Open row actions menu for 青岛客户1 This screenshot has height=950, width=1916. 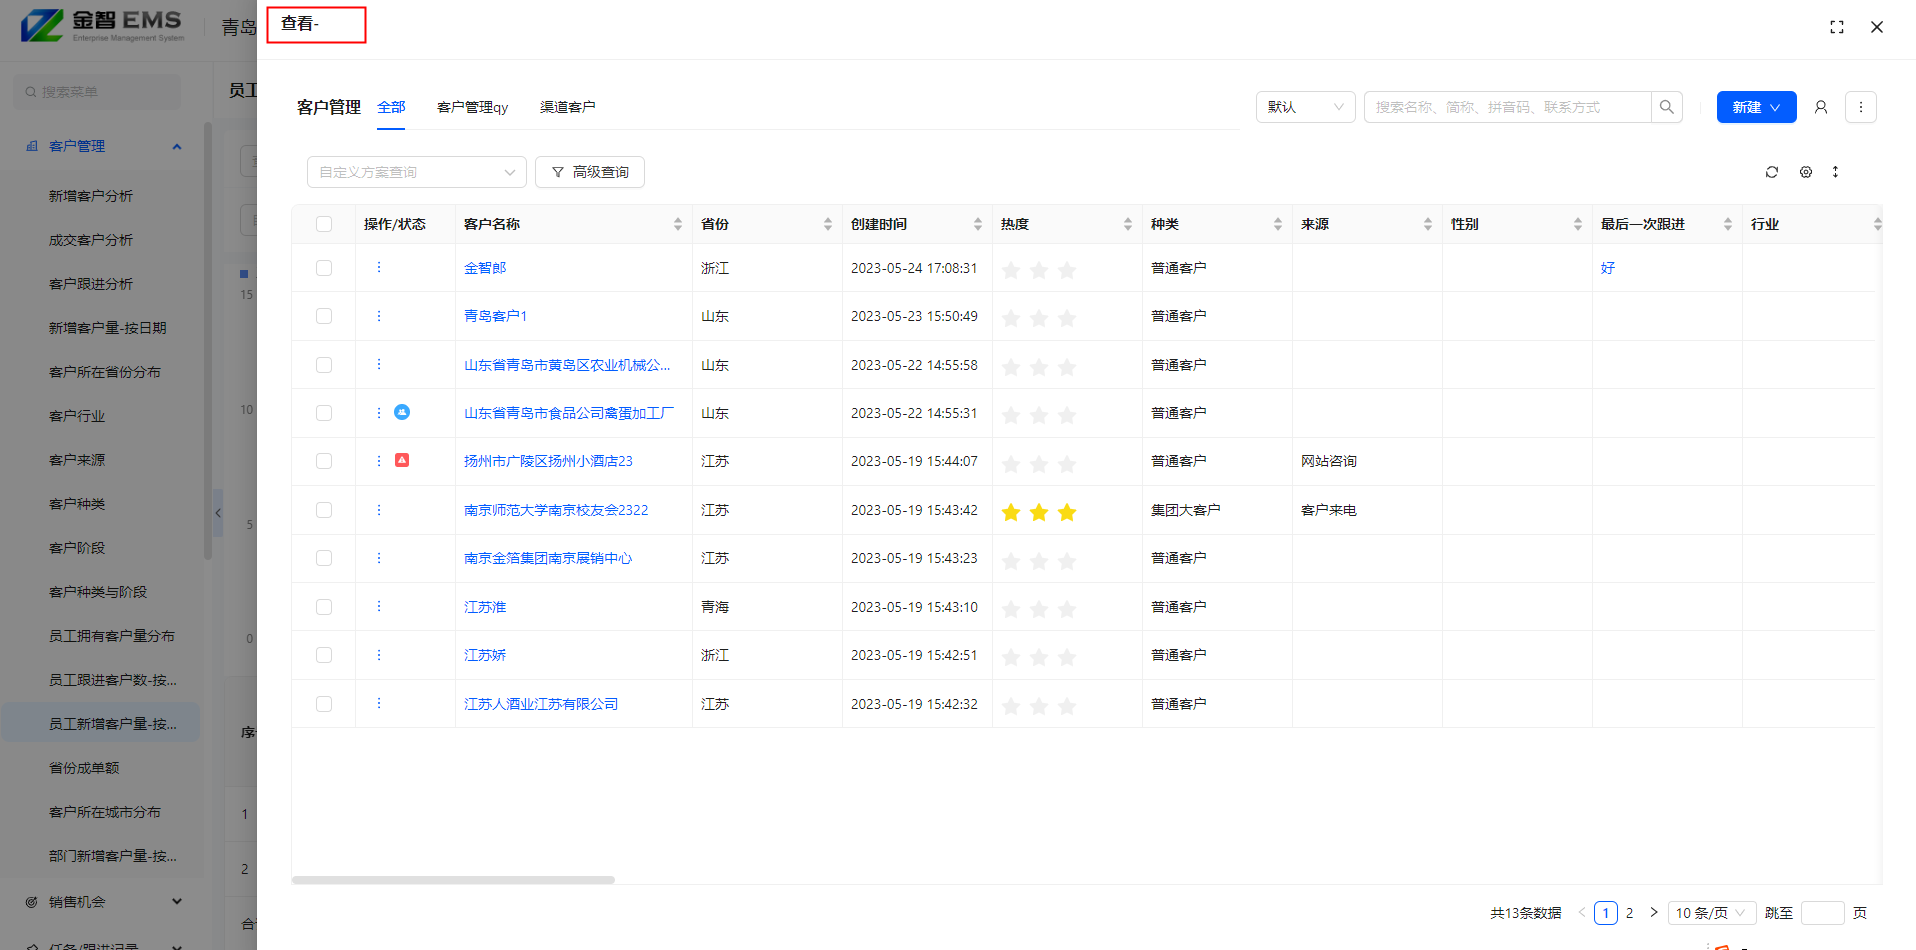coord(379,316)
